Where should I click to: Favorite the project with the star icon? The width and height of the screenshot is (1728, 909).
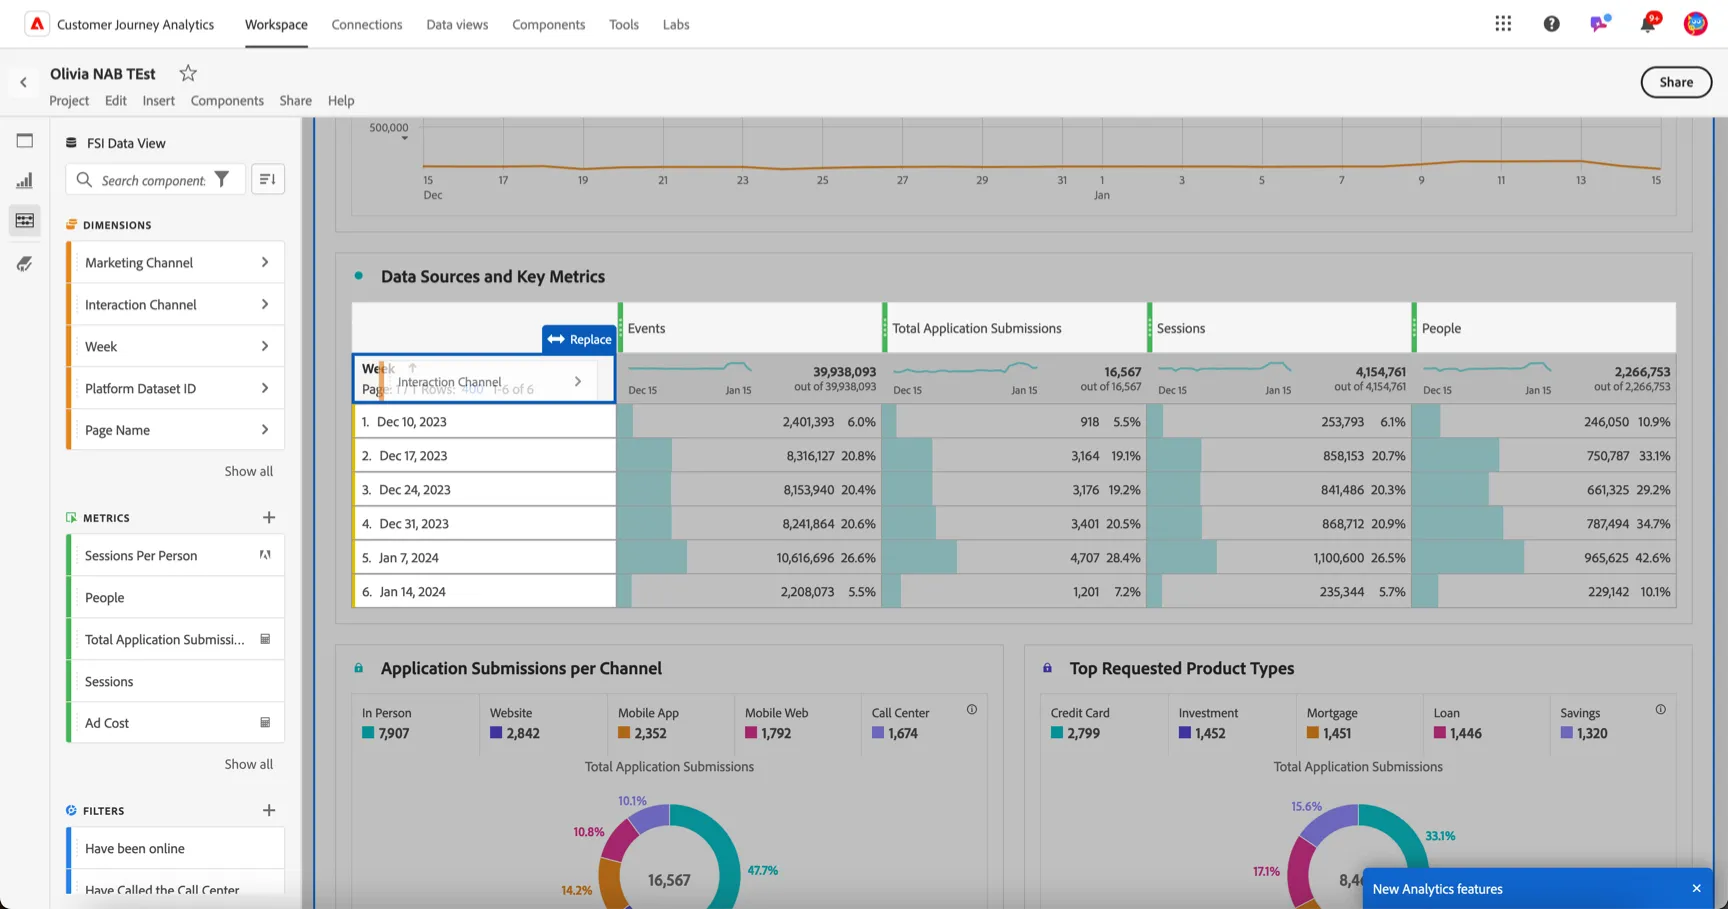pyautogui.click(x=188, y=73)
